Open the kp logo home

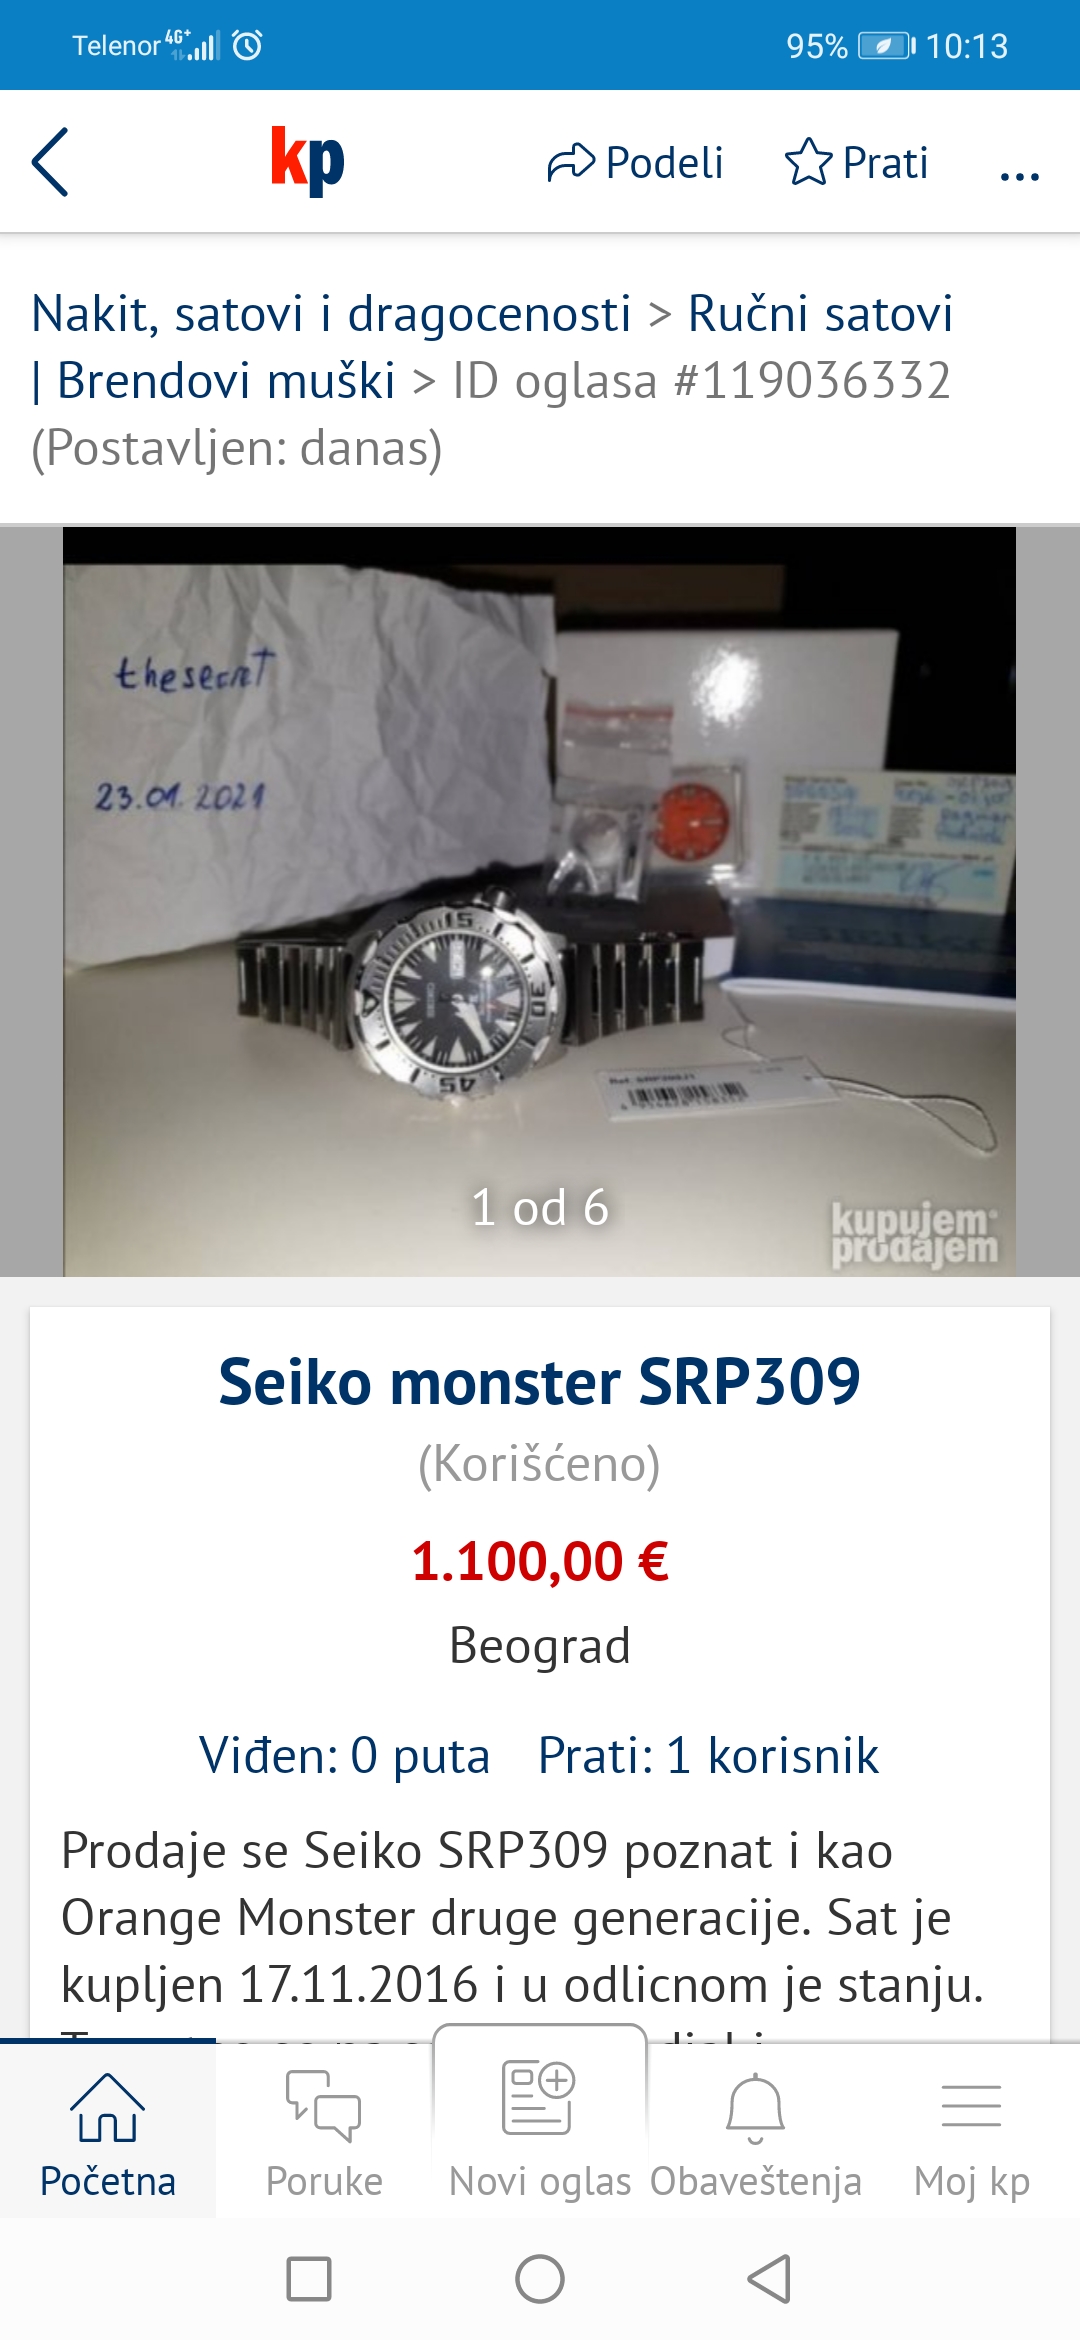tap(307, 160)
